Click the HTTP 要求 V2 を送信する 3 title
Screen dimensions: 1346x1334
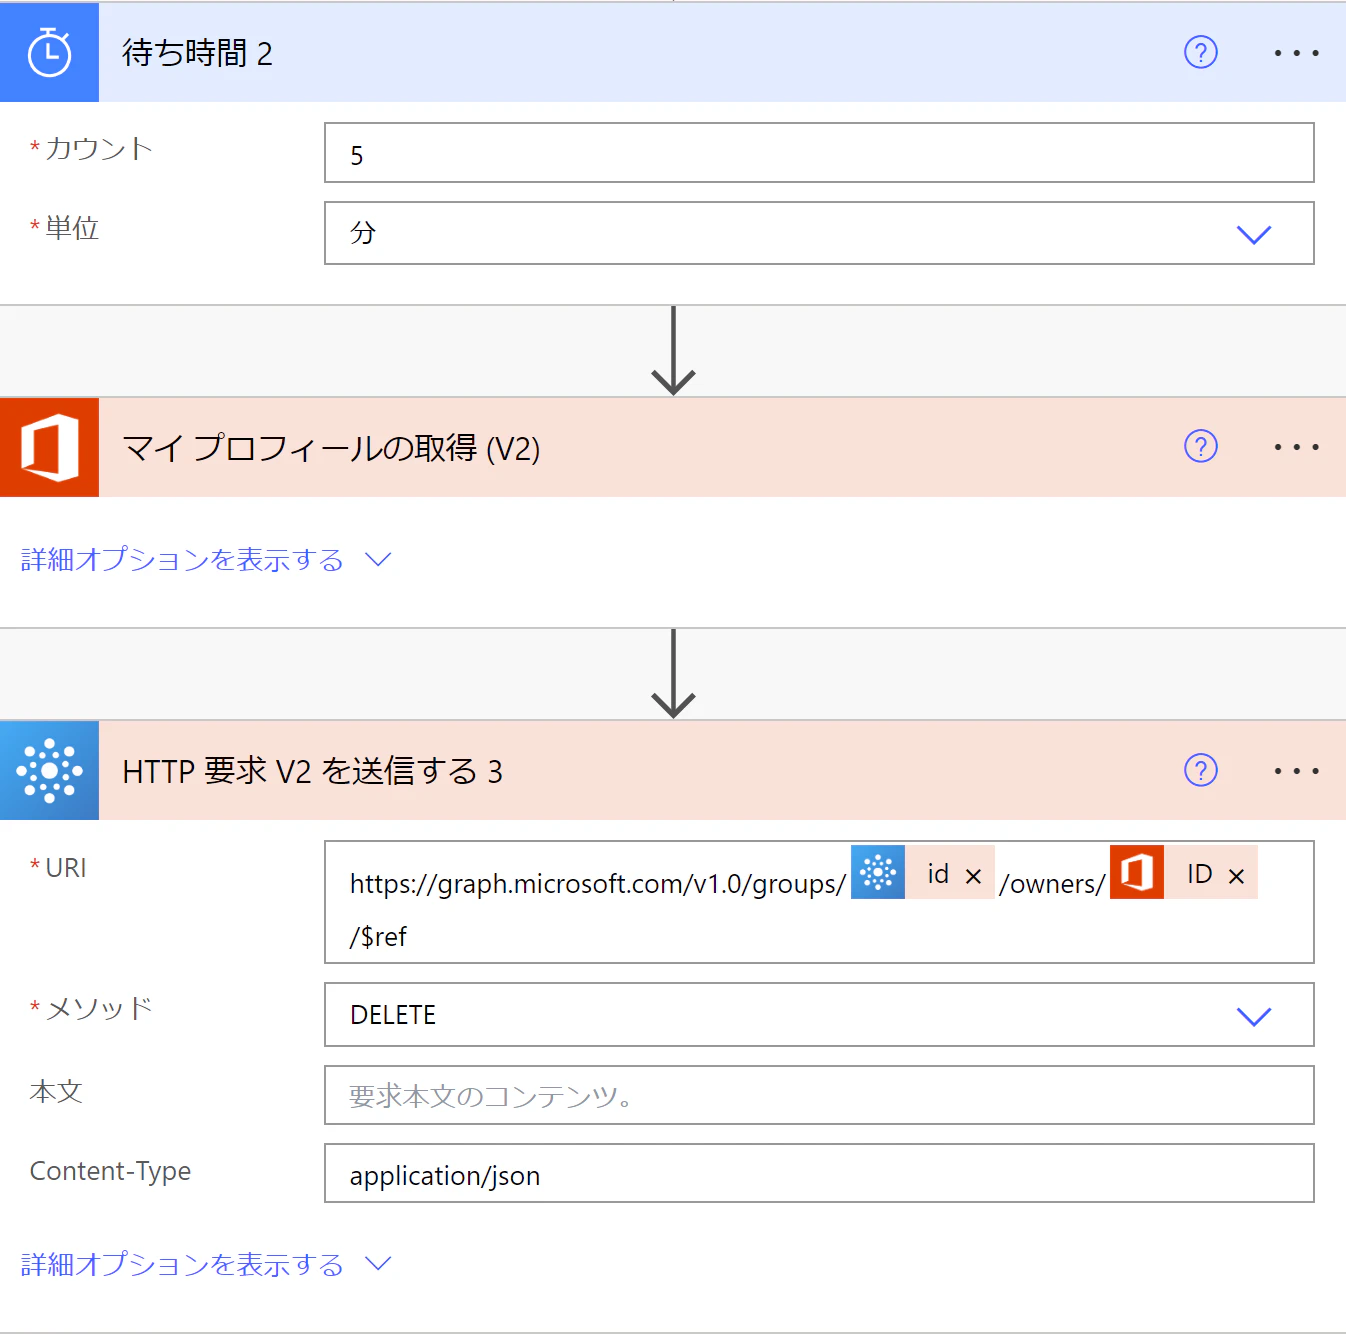[x=312, y=771]
